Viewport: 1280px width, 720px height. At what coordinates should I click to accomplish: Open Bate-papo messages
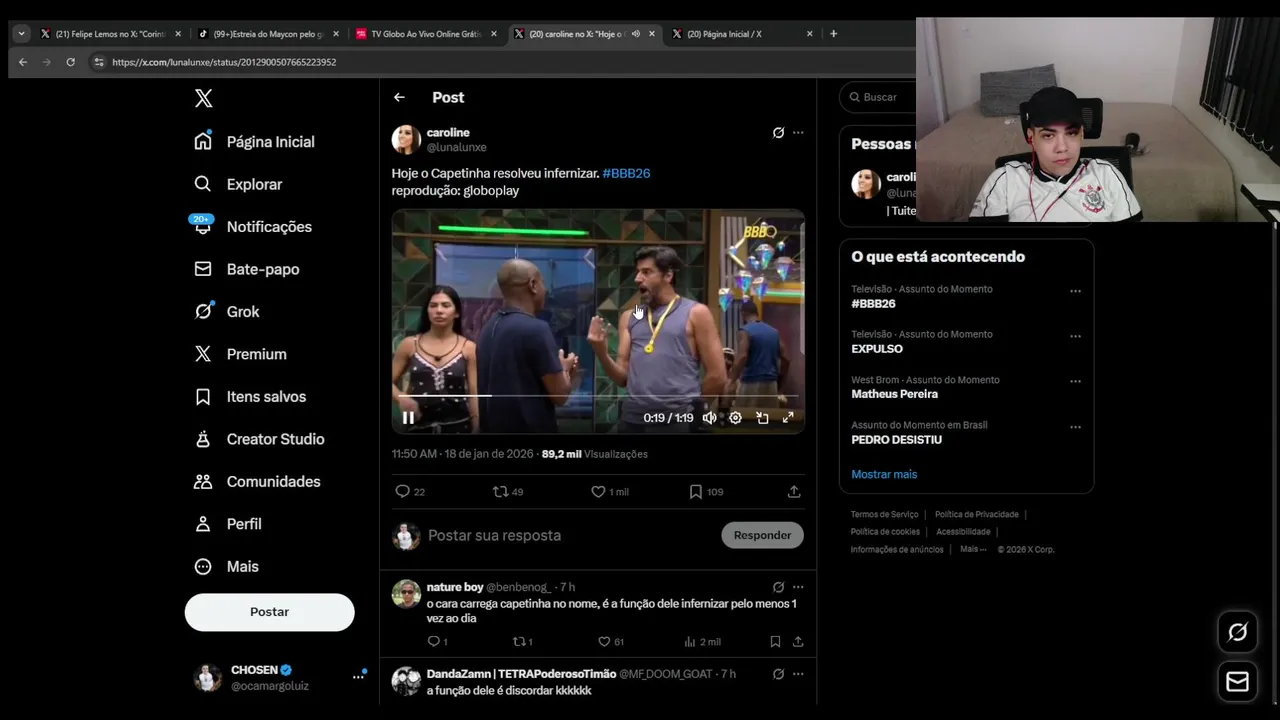pyautogui.click(x=247, y=269)
